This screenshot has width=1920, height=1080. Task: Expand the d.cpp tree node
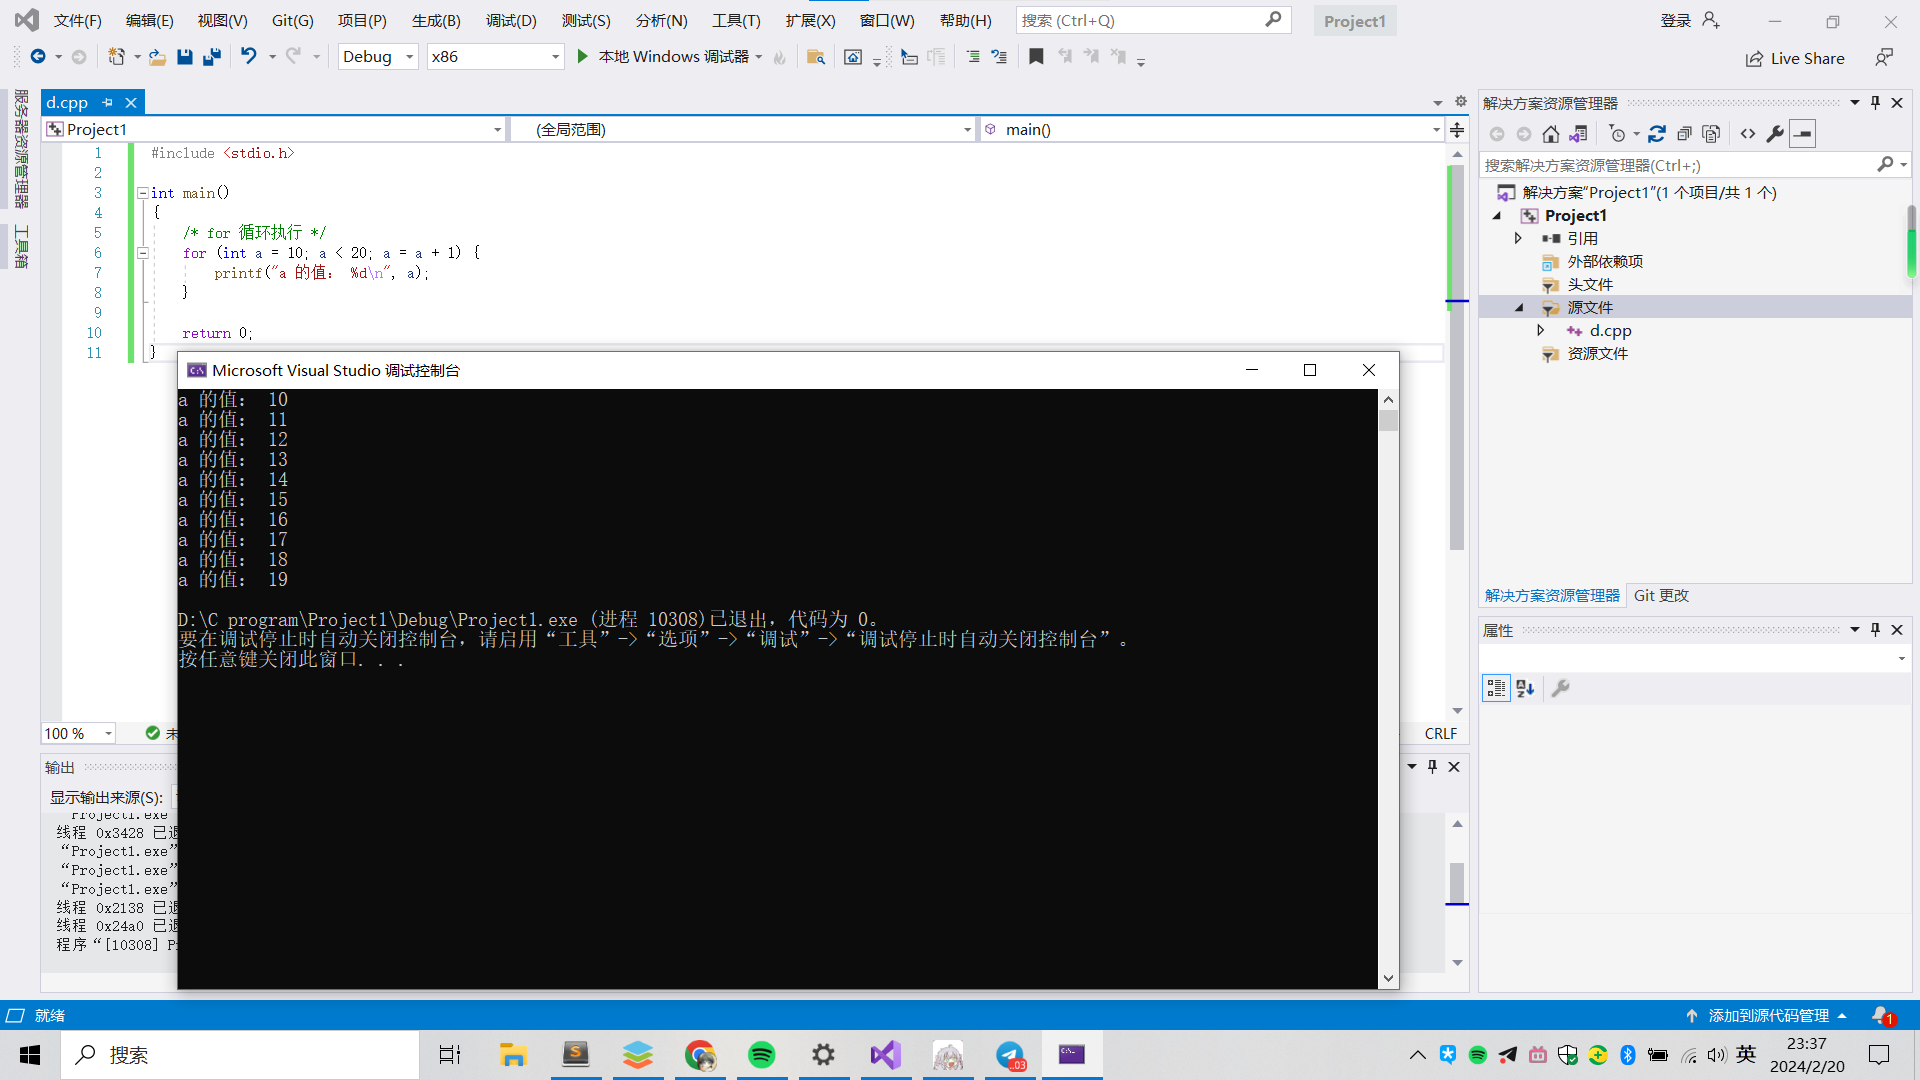click(1540, 330)
